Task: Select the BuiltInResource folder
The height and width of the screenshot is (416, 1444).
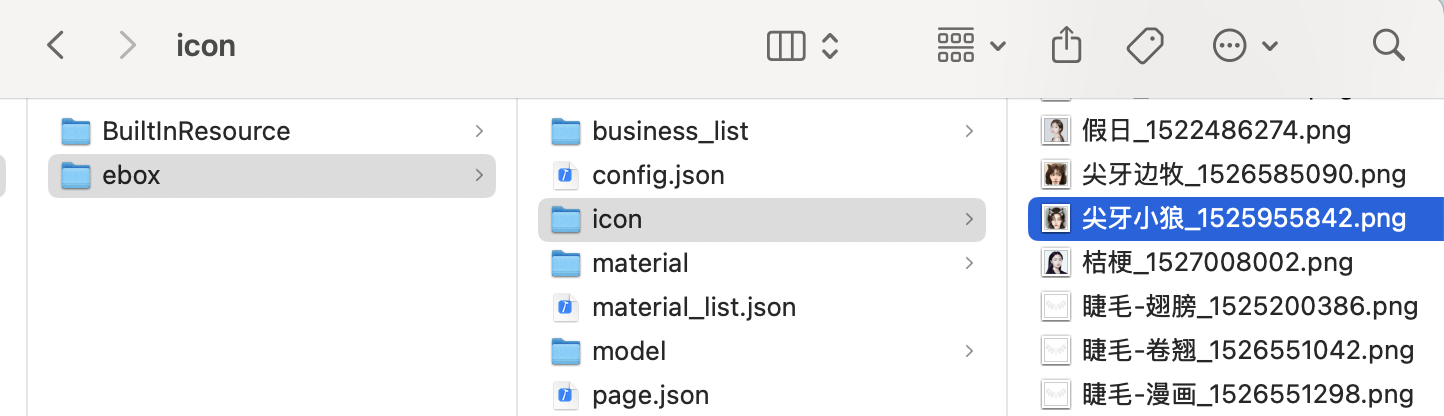Action: [x=196, y=131]
